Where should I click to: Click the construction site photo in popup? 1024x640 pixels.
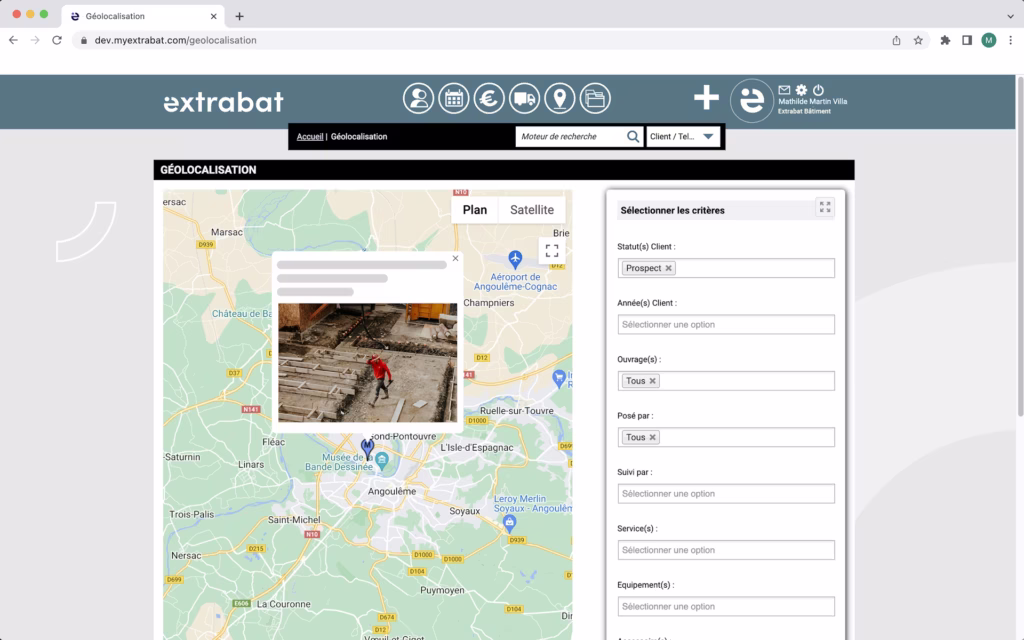tap(368, 362)
